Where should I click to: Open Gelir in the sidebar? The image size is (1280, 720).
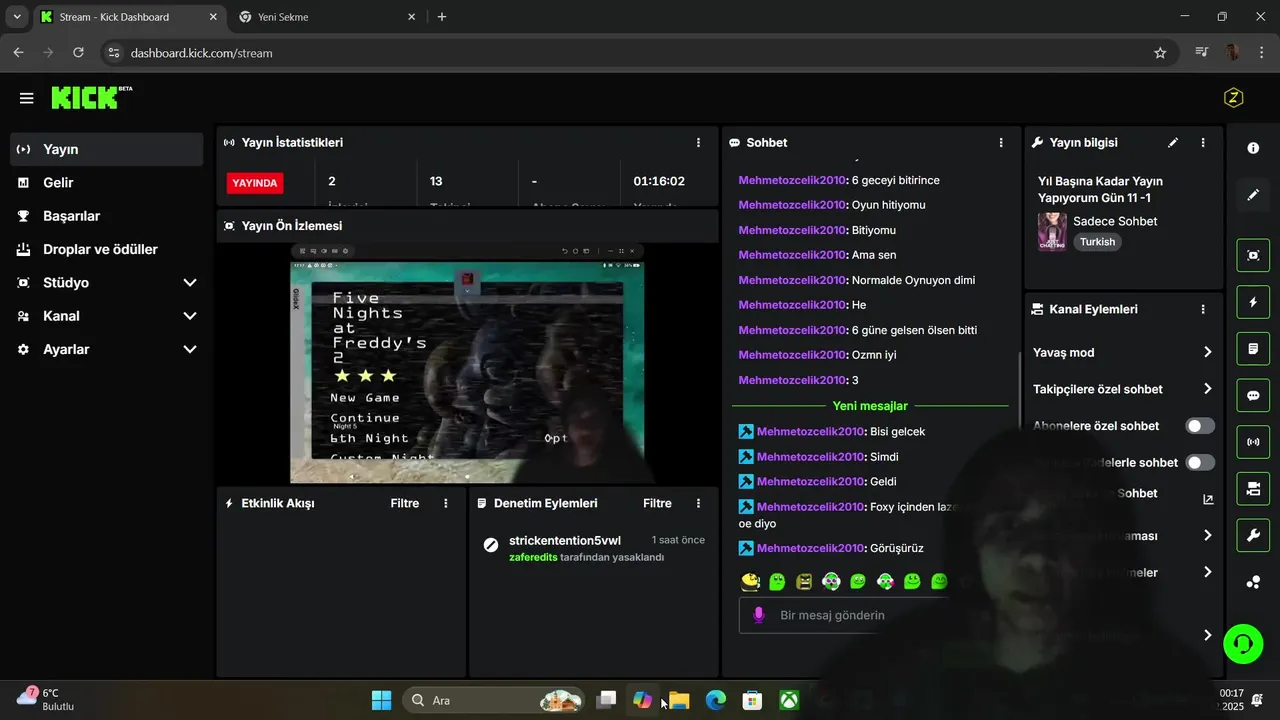click(x=107, y=183)
